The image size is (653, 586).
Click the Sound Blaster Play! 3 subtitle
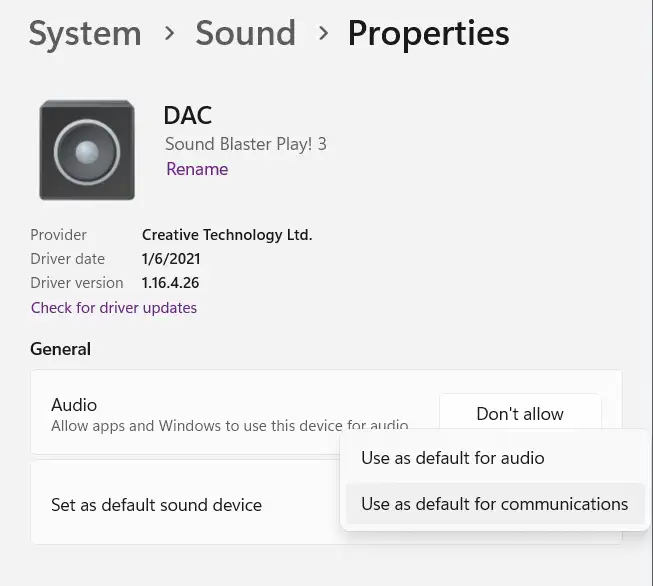coord(245,144)
